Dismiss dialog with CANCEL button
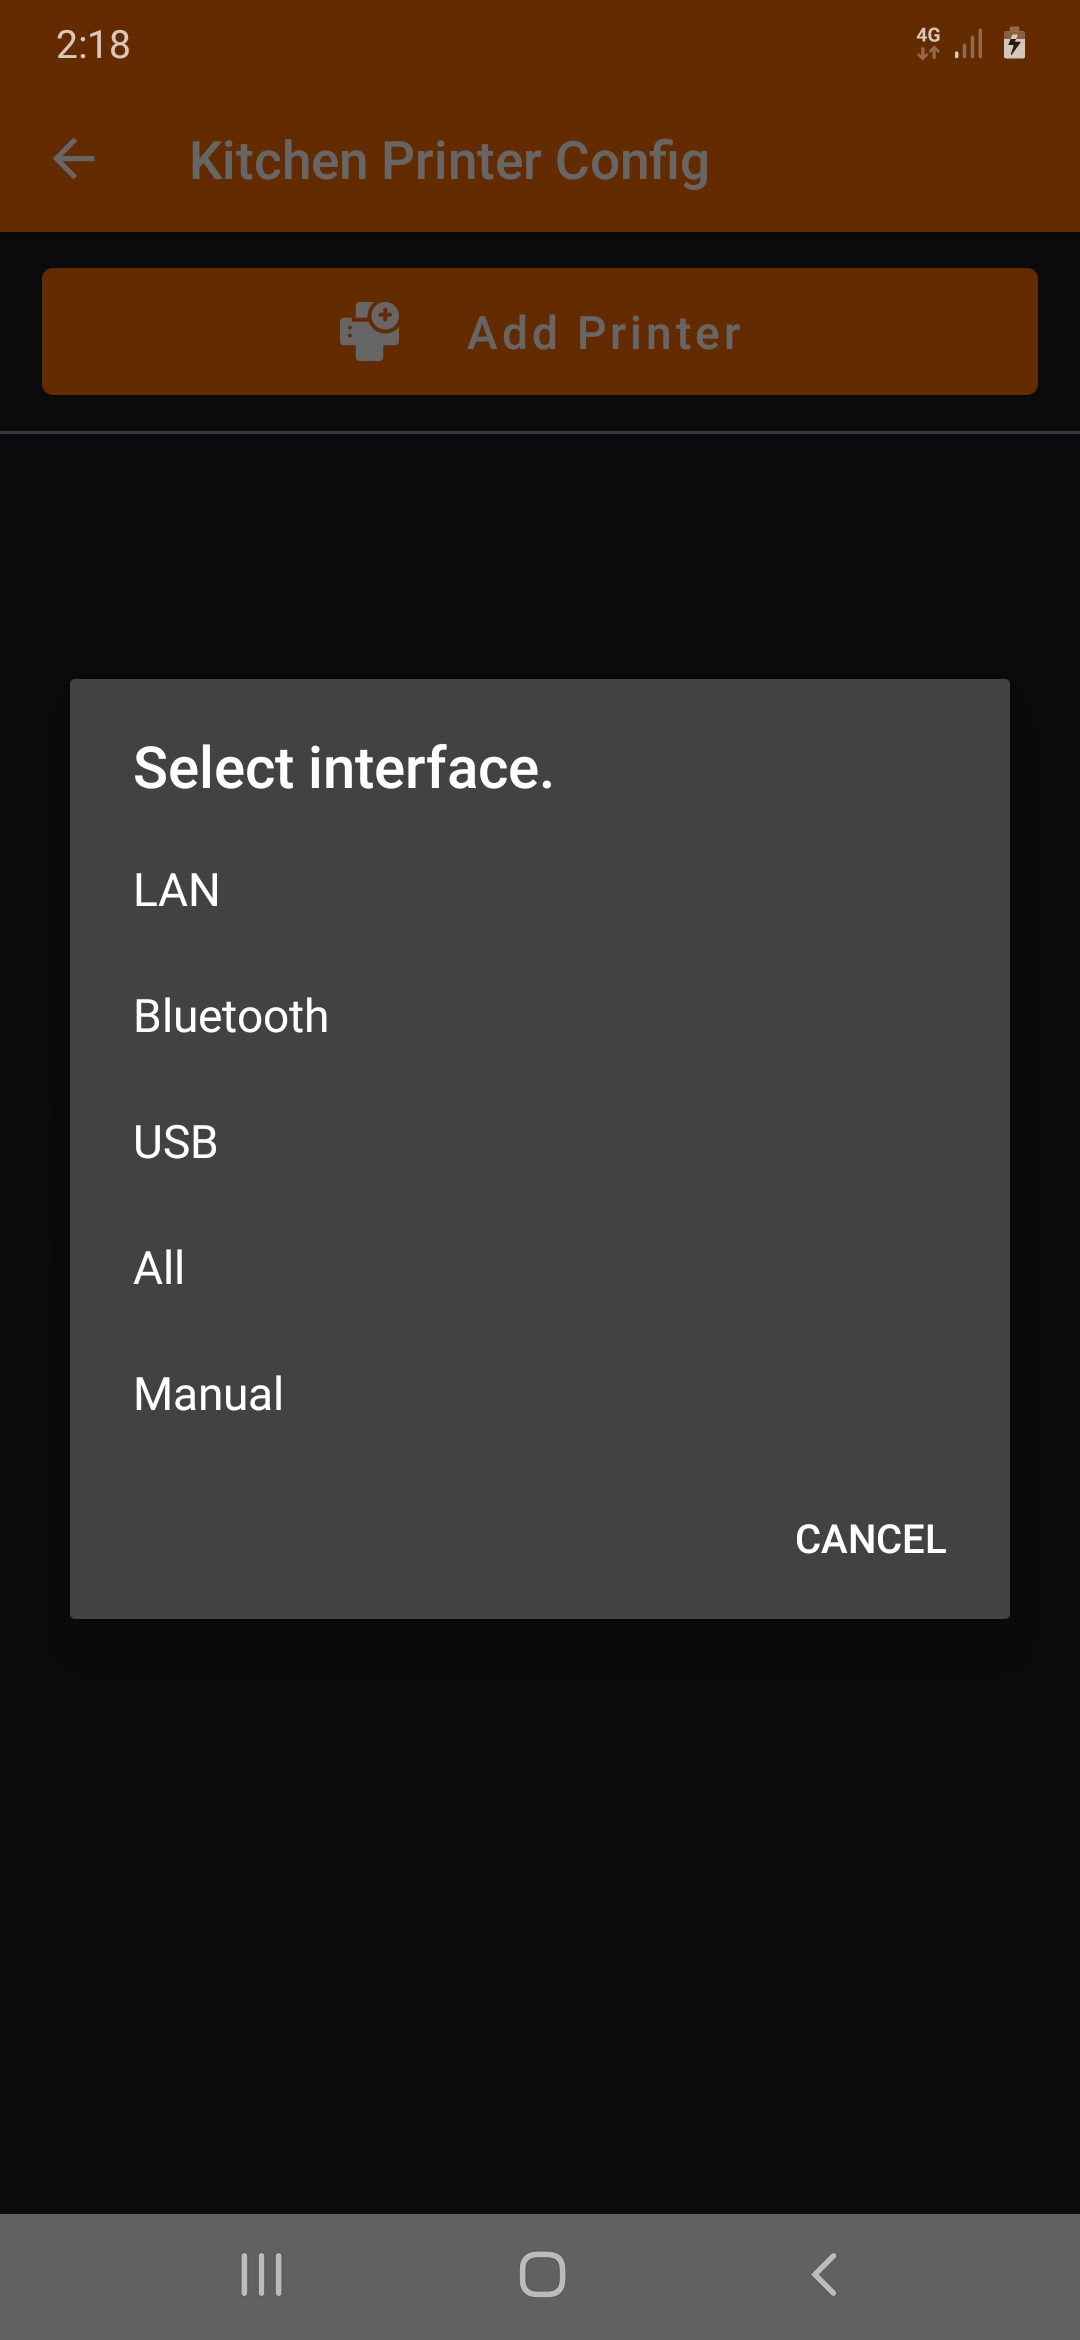The image size is (1080, 2340). coord(870,1539)
